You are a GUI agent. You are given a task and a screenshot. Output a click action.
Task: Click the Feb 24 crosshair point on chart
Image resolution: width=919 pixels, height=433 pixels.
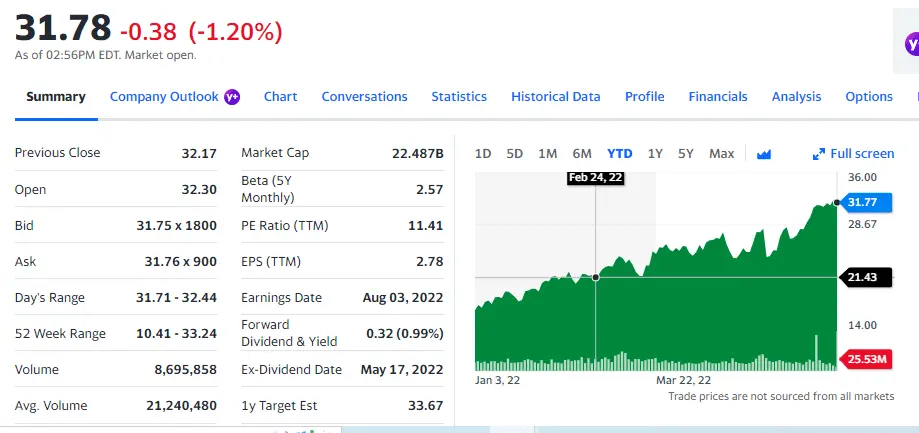click(x=596, y=277)
